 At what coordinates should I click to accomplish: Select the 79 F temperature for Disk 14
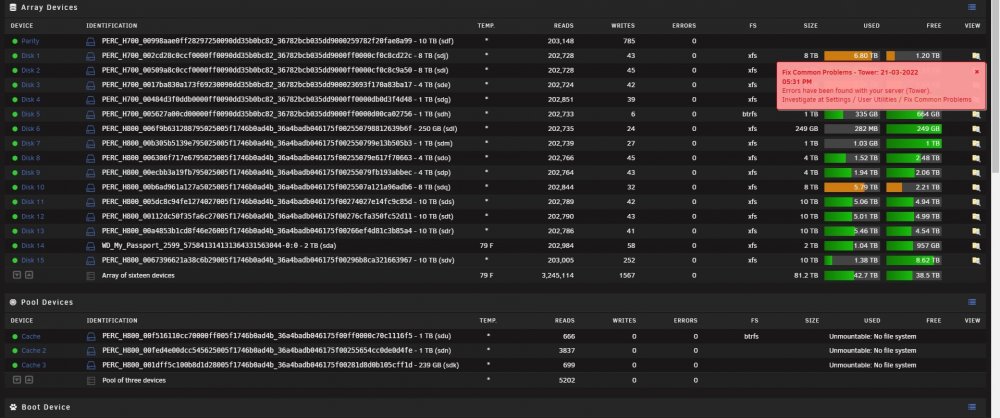pyautogui.click(x=486, y=246)
